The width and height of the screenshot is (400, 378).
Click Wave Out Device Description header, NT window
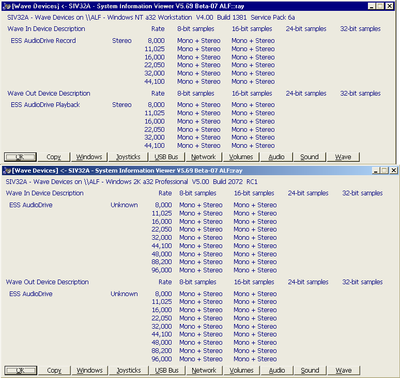49,93
